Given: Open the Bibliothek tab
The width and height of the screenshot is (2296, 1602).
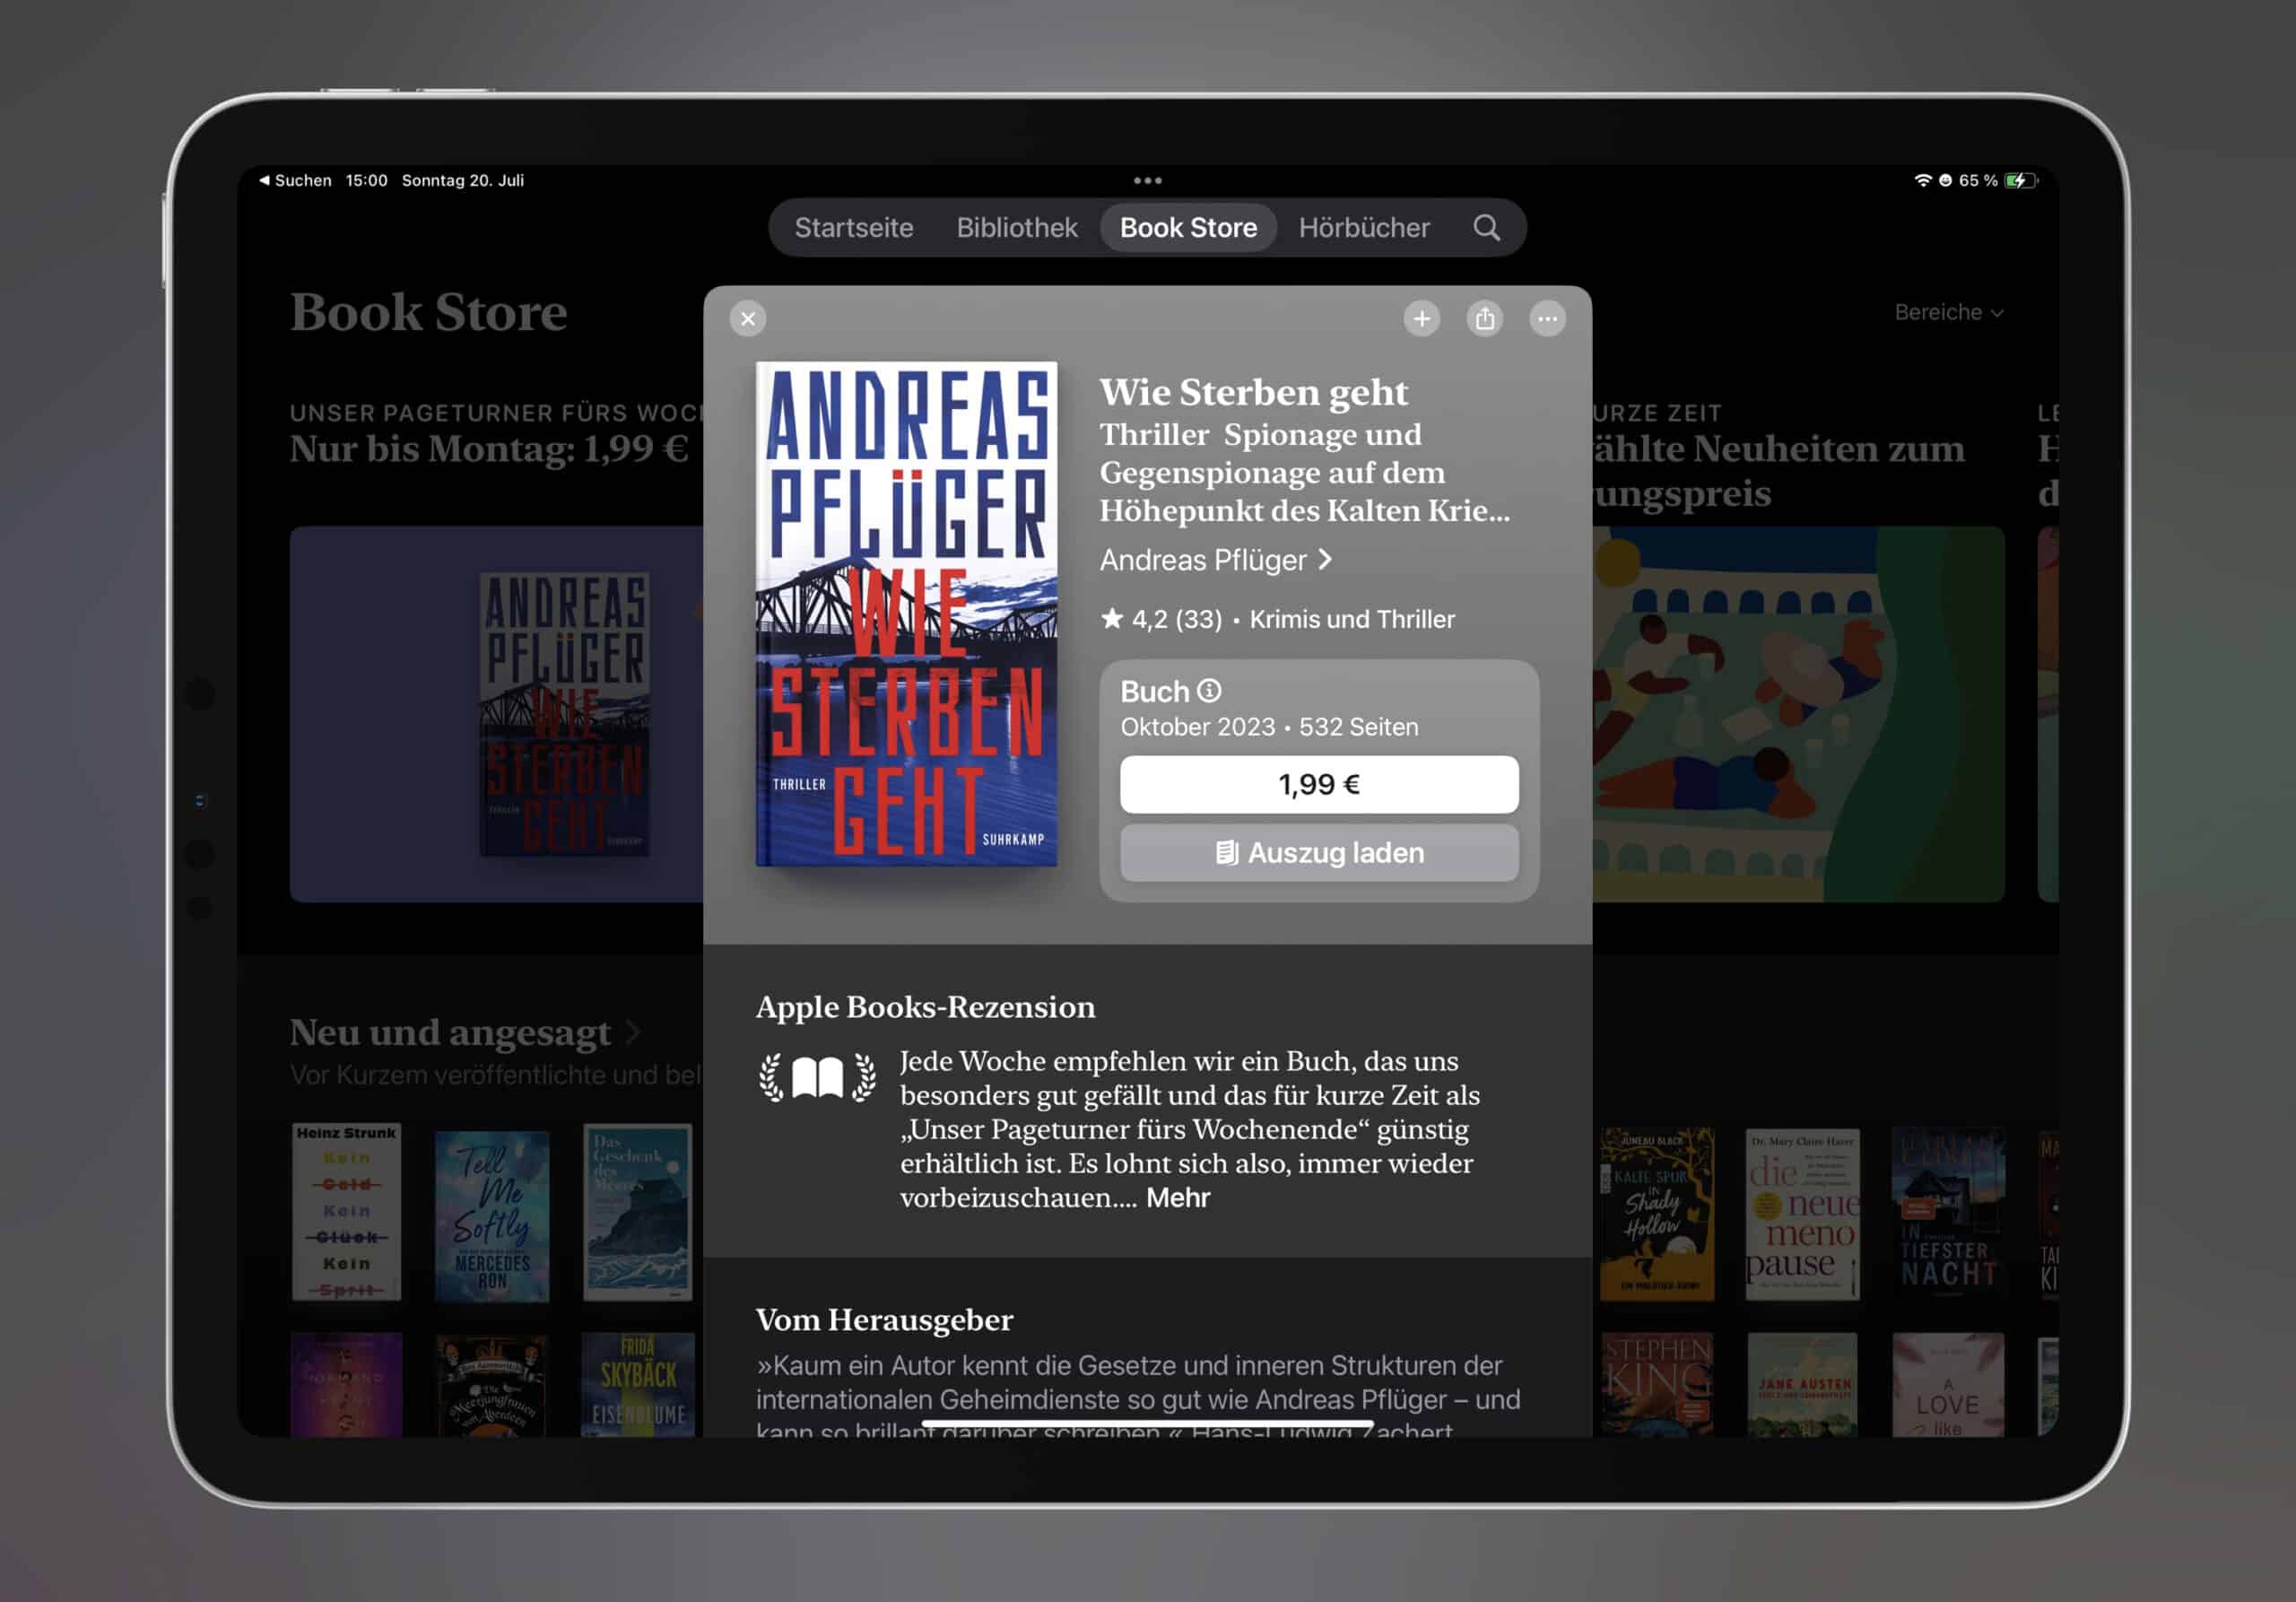Looking at the screenshot, I should pyautogui.click(x=1016, y=228).
